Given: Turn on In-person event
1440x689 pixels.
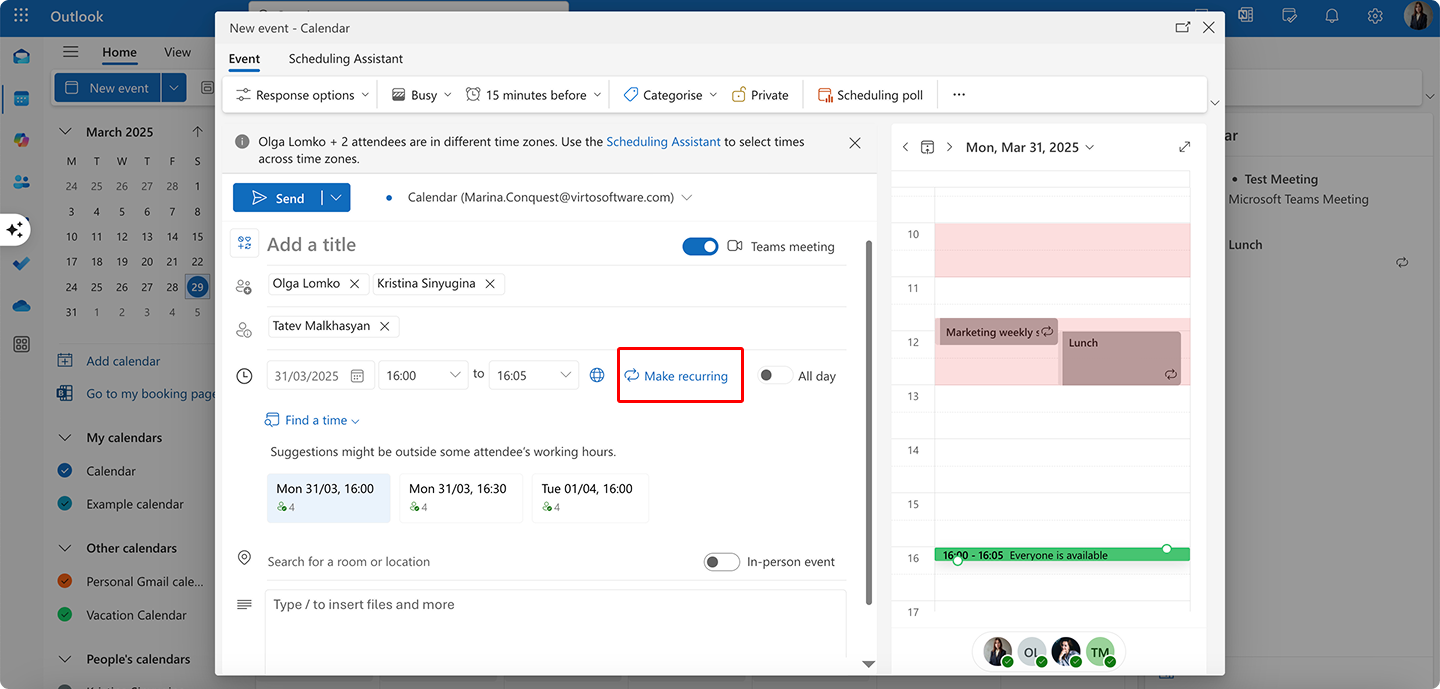Looking at the screenshot, I should click(721, 561).
